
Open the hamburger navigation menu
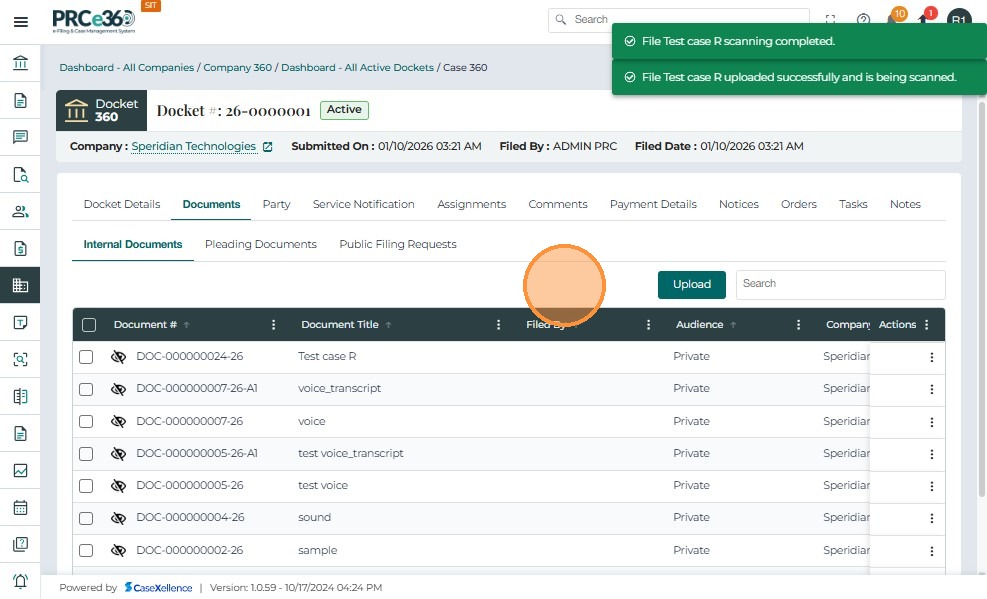(x=20, y=21)
